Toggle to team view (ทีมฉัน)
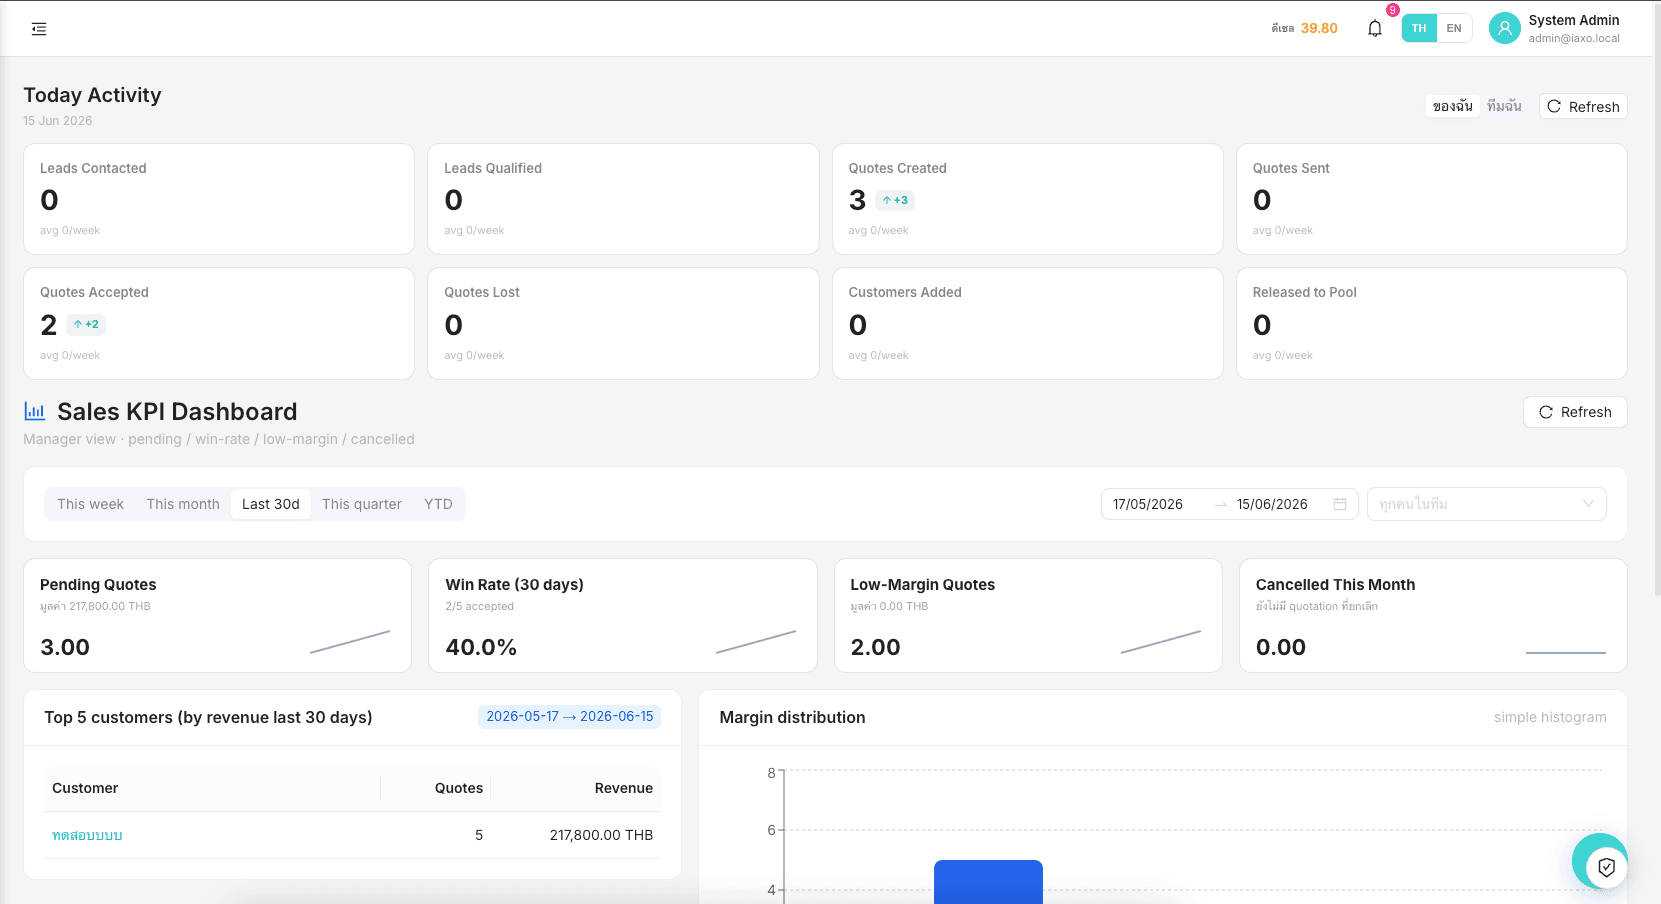 tap(1504, 106)
